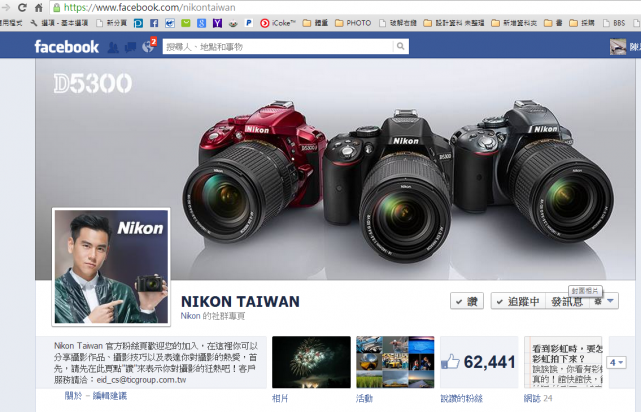Click the Facebook logo in the header
The width and height of the screenshot is (641, 412).
pos(67,47)
